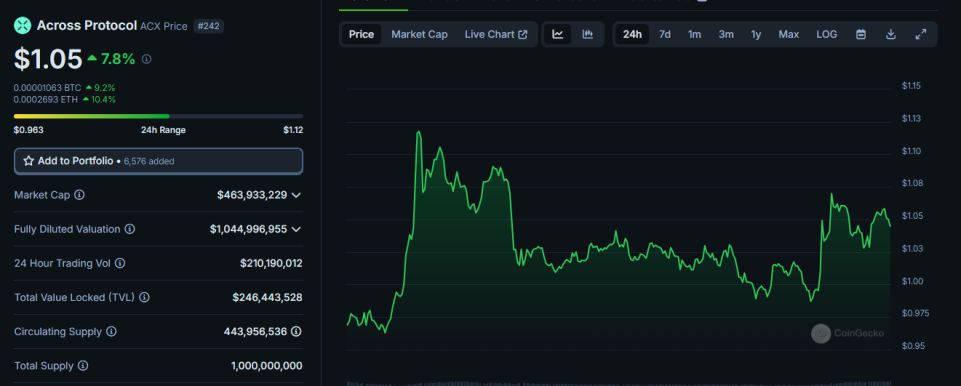Click the 24h Range progress bar

coord(158,116)
